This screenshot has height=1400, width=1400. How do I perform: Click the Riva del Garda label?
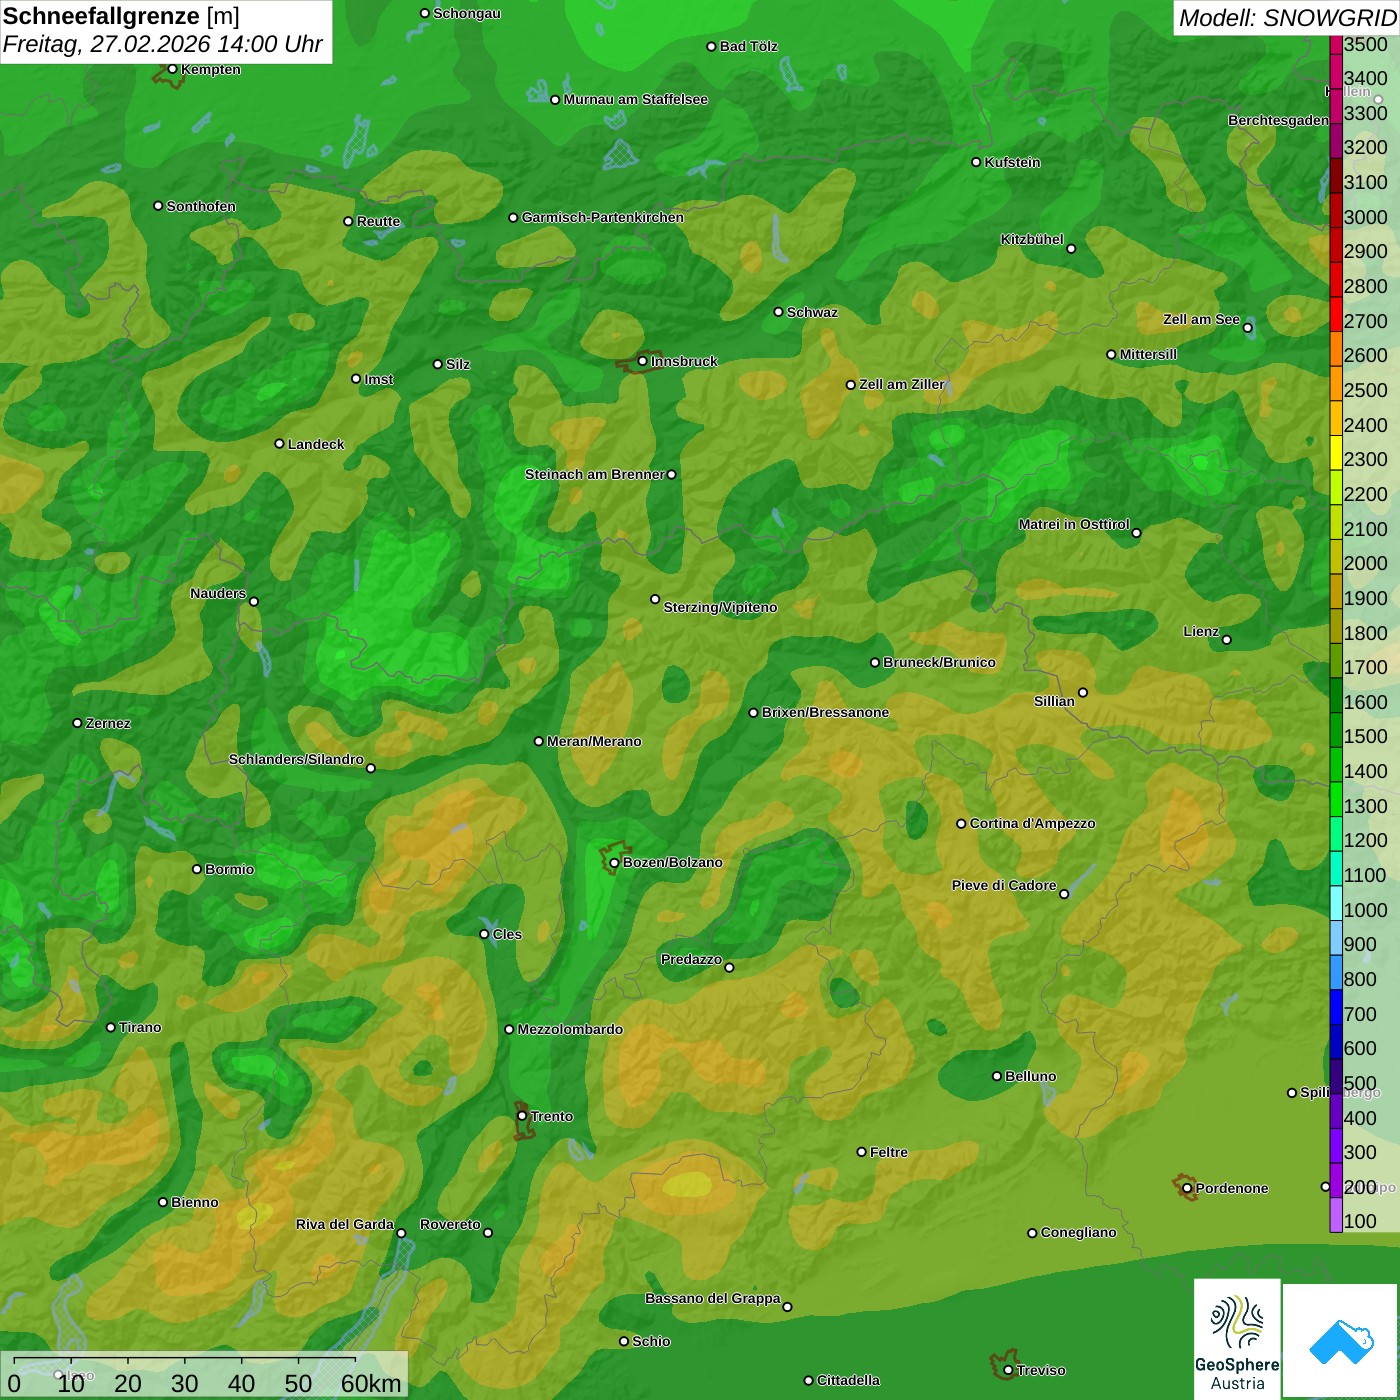(x=344, y=1224)
